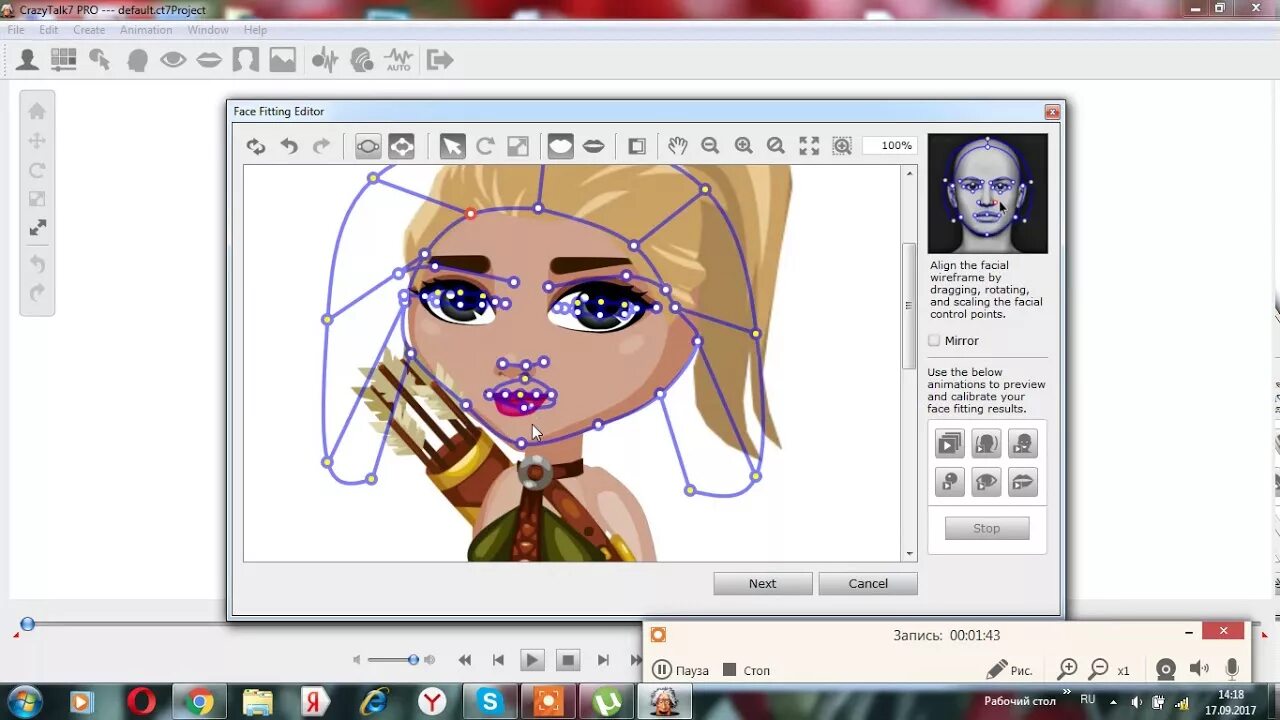
Task: Click the Stop button
Action: click(987, 528)
